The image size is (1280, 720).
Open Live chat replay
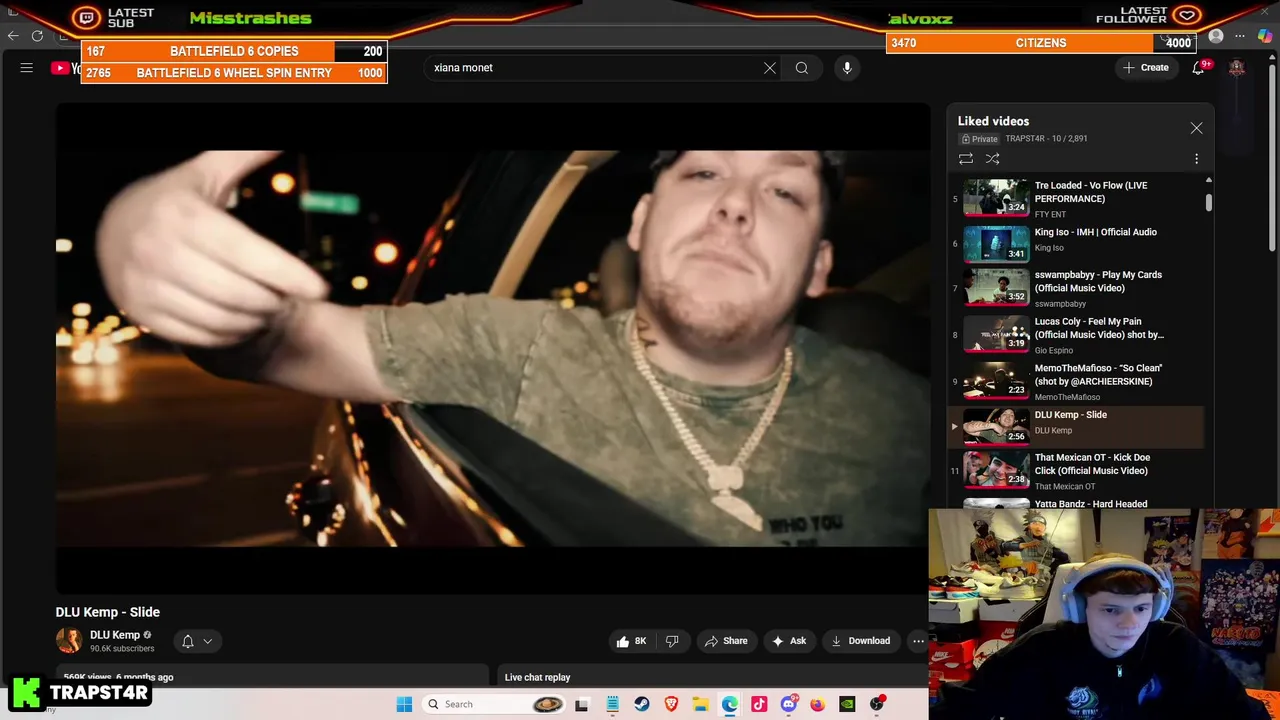538,677
